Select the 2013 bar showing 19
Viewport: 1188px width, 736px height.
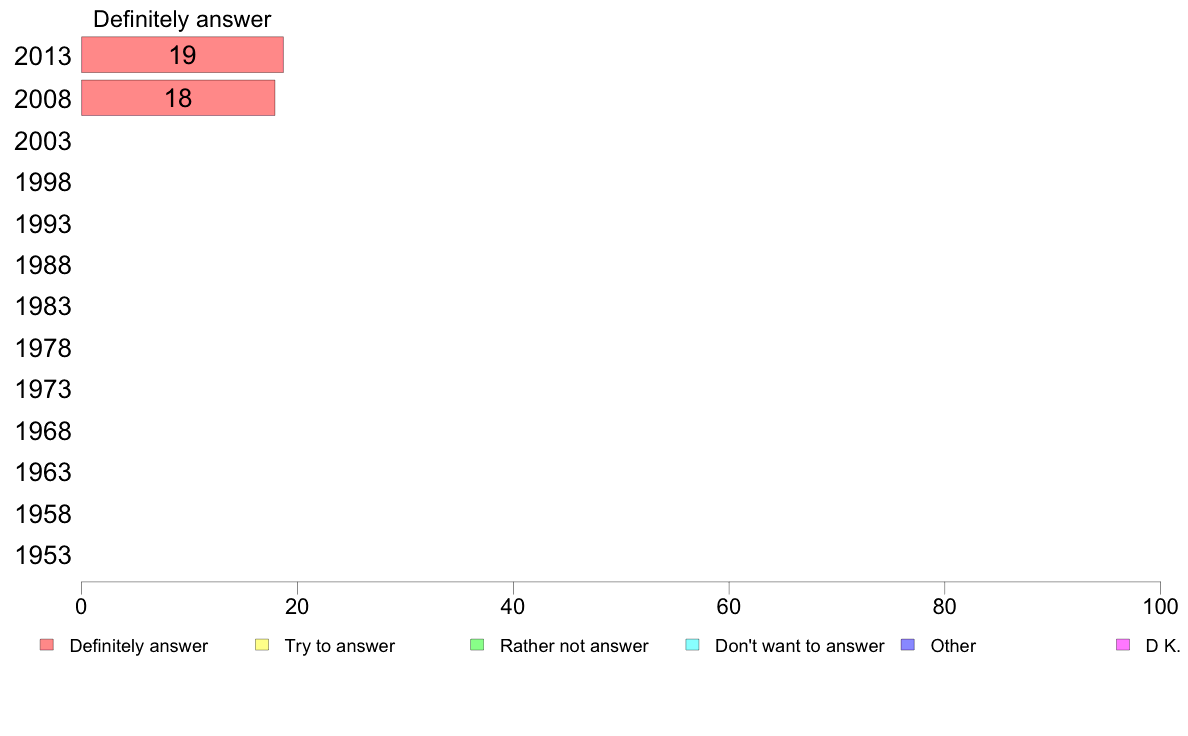coord(182,55)
